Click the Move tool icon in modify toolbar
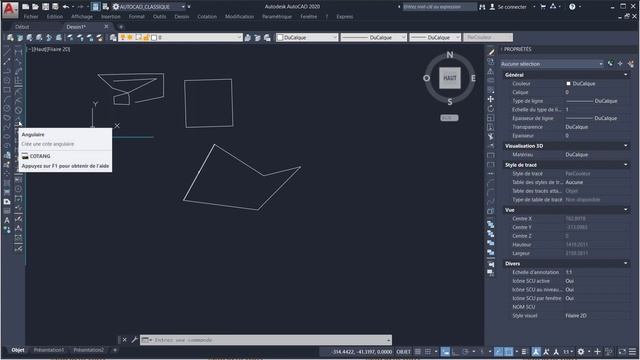 pyautogui.click(x=491, y=99)
